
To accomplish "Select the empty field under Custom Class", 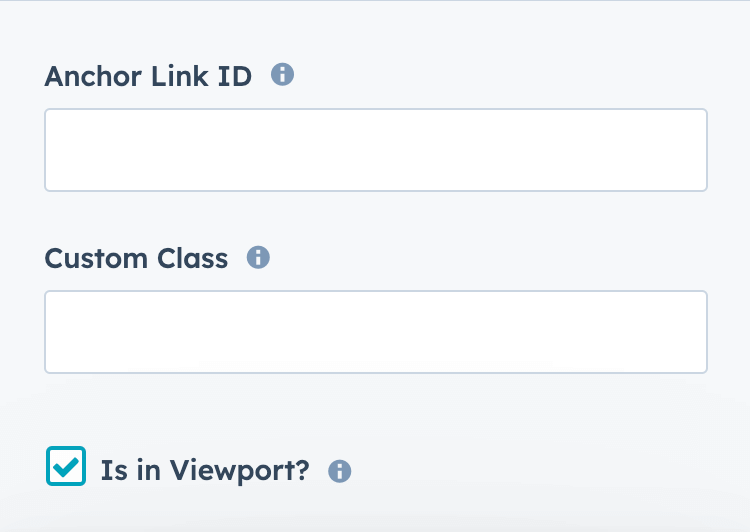I will tap(376, 332).
